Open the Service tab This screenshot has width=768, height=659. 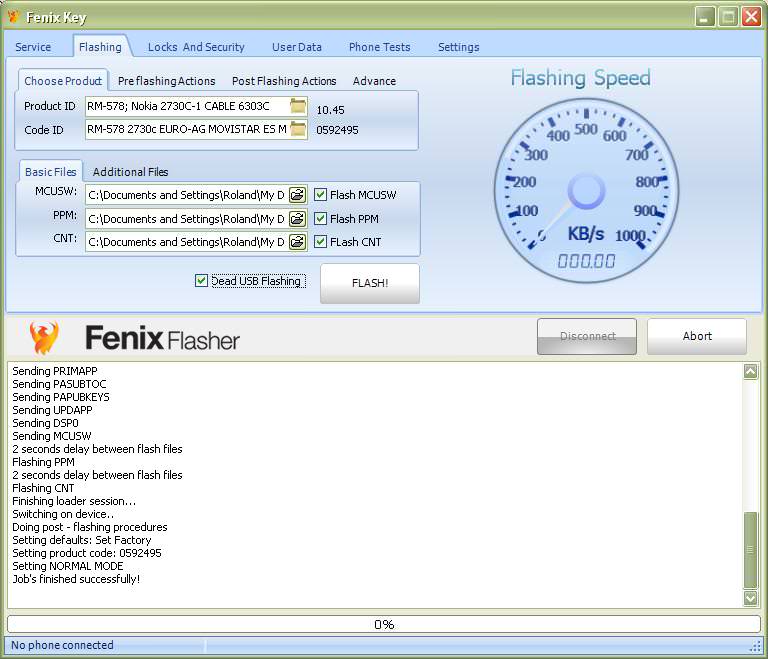point(33,47)
